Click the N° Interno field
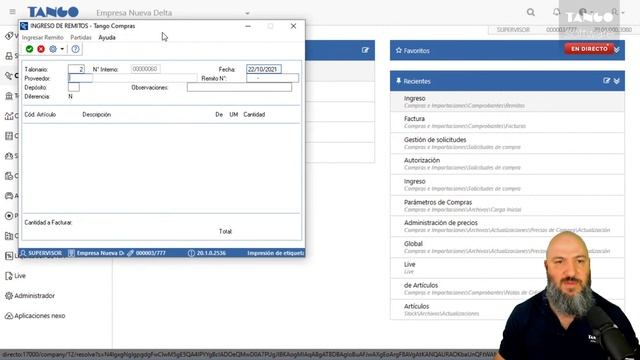Image resolution: width=640 pixels, height=360 pixels. (x=146, y=69)
